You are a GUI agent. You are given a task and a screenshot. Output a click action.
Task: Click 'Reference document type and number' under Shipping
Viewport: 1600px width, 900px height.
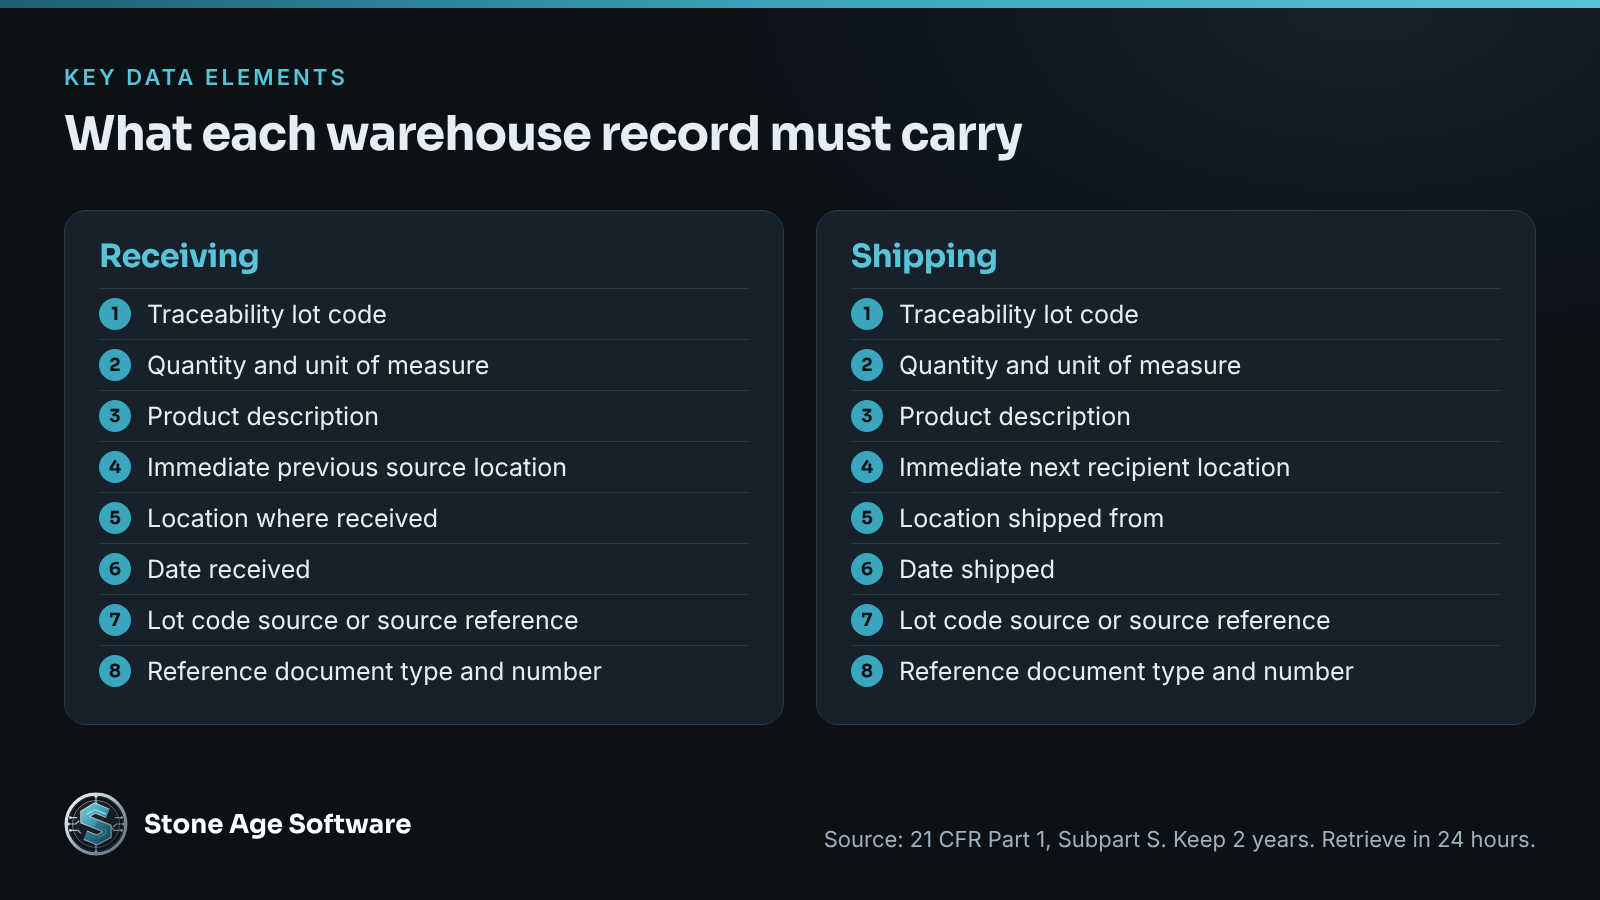(x=1126, y=671)
